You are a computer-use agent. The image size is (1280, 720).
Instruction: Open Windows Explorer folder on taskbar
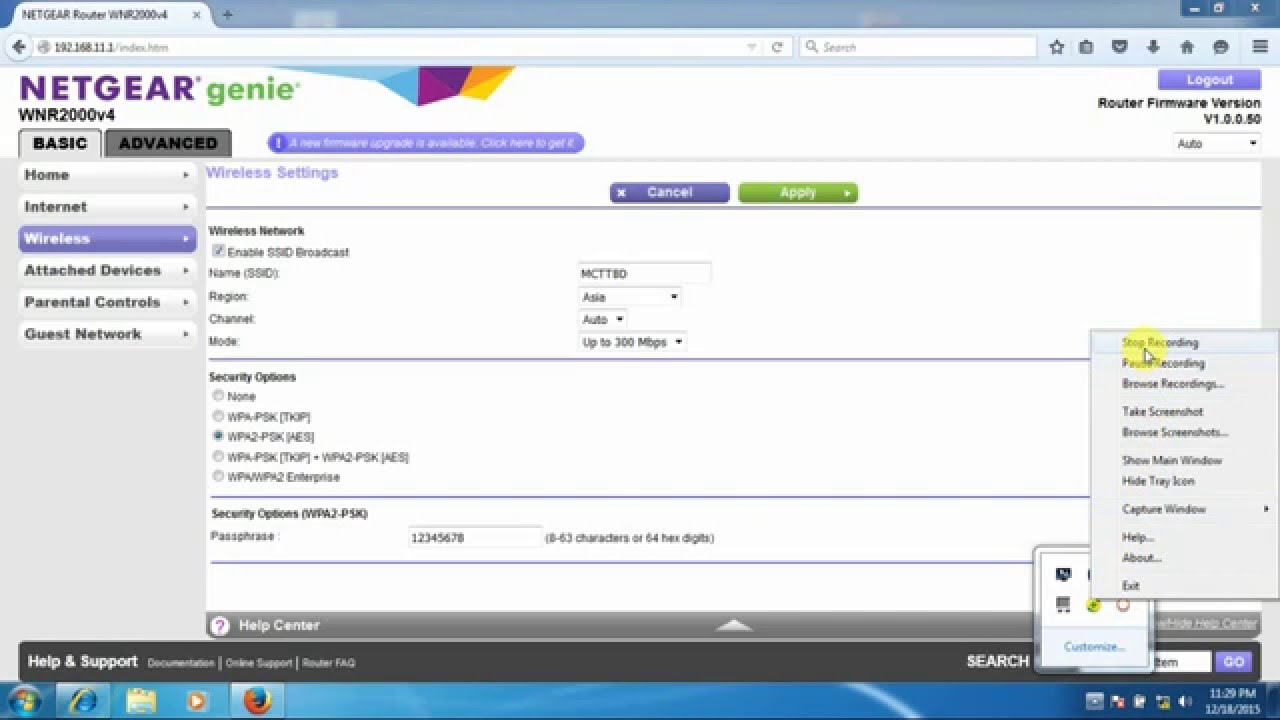[x=140, y=701]
